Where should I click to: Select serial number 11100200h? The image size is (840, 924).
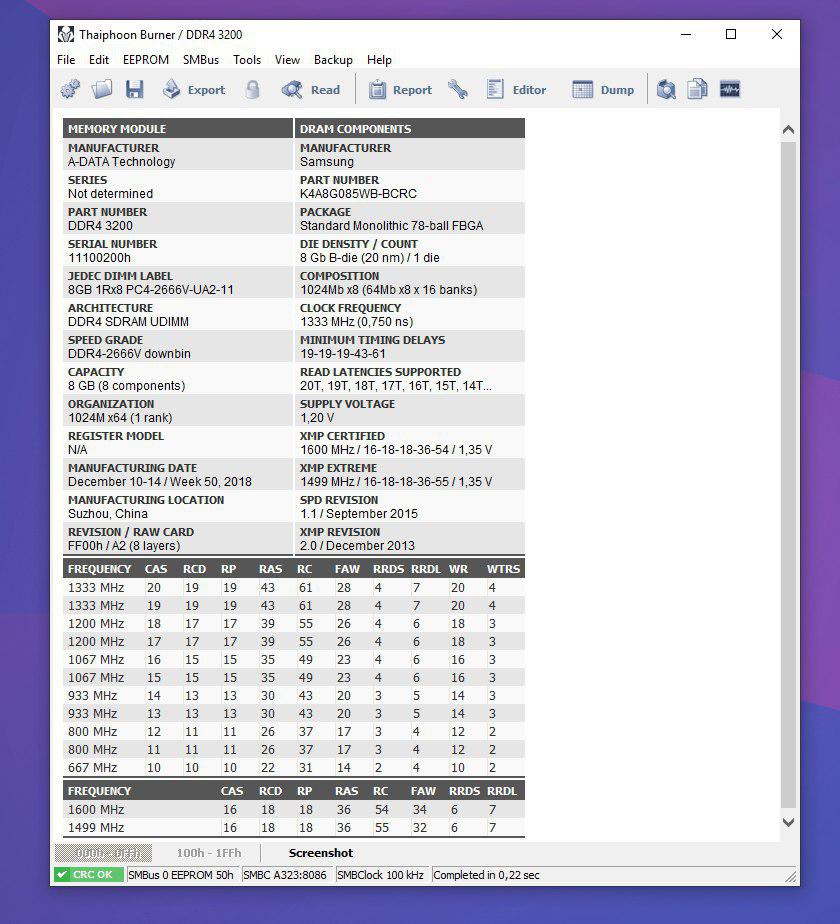(99, 258)
